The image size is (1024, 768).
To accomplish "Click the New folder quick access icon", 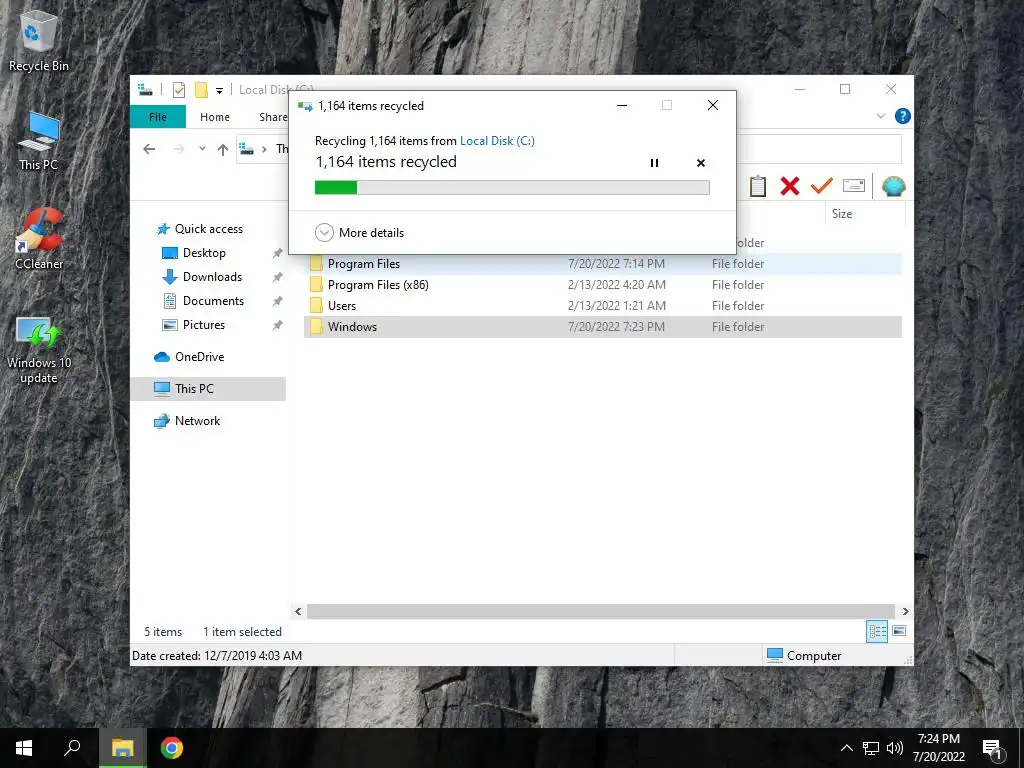I will pyautogui.click(x=201, y=90).
